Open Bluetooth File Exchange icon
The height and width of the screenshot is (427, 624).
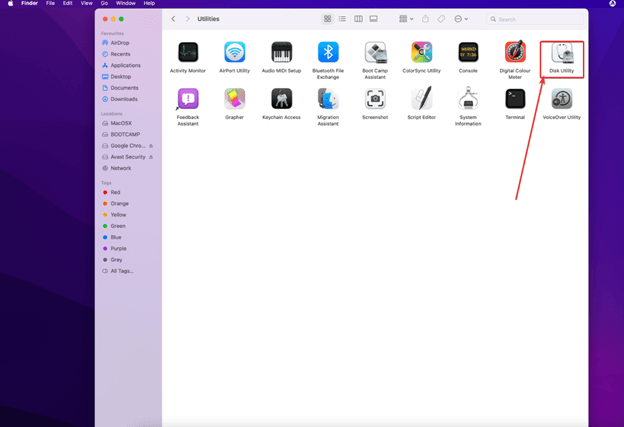coord(328,52)
